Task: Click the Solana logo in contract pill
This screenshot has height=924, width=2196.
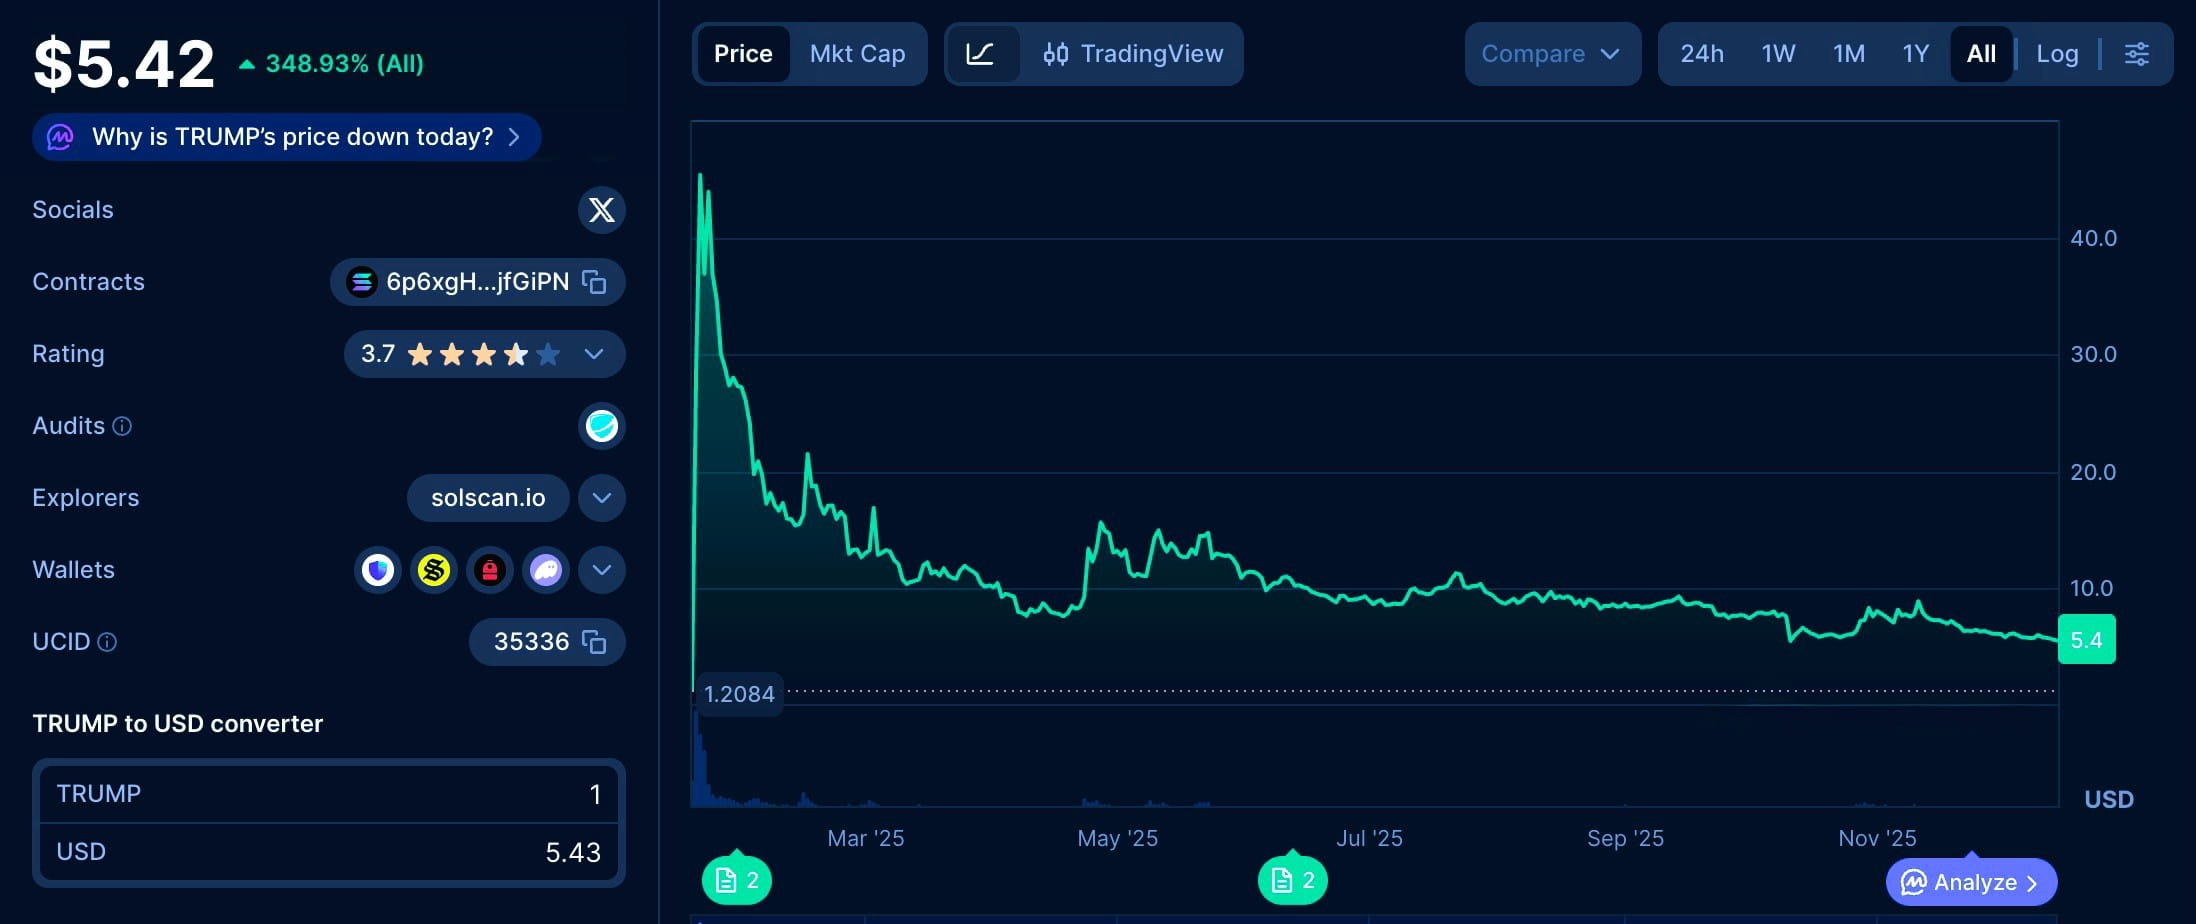Action: pyautogui.click(x=362, y=282)
